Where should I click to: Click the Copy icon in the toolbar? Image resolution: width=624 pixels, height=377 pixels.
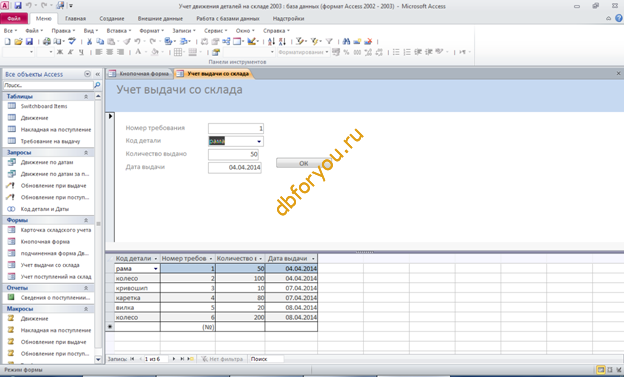pos(100,41)
